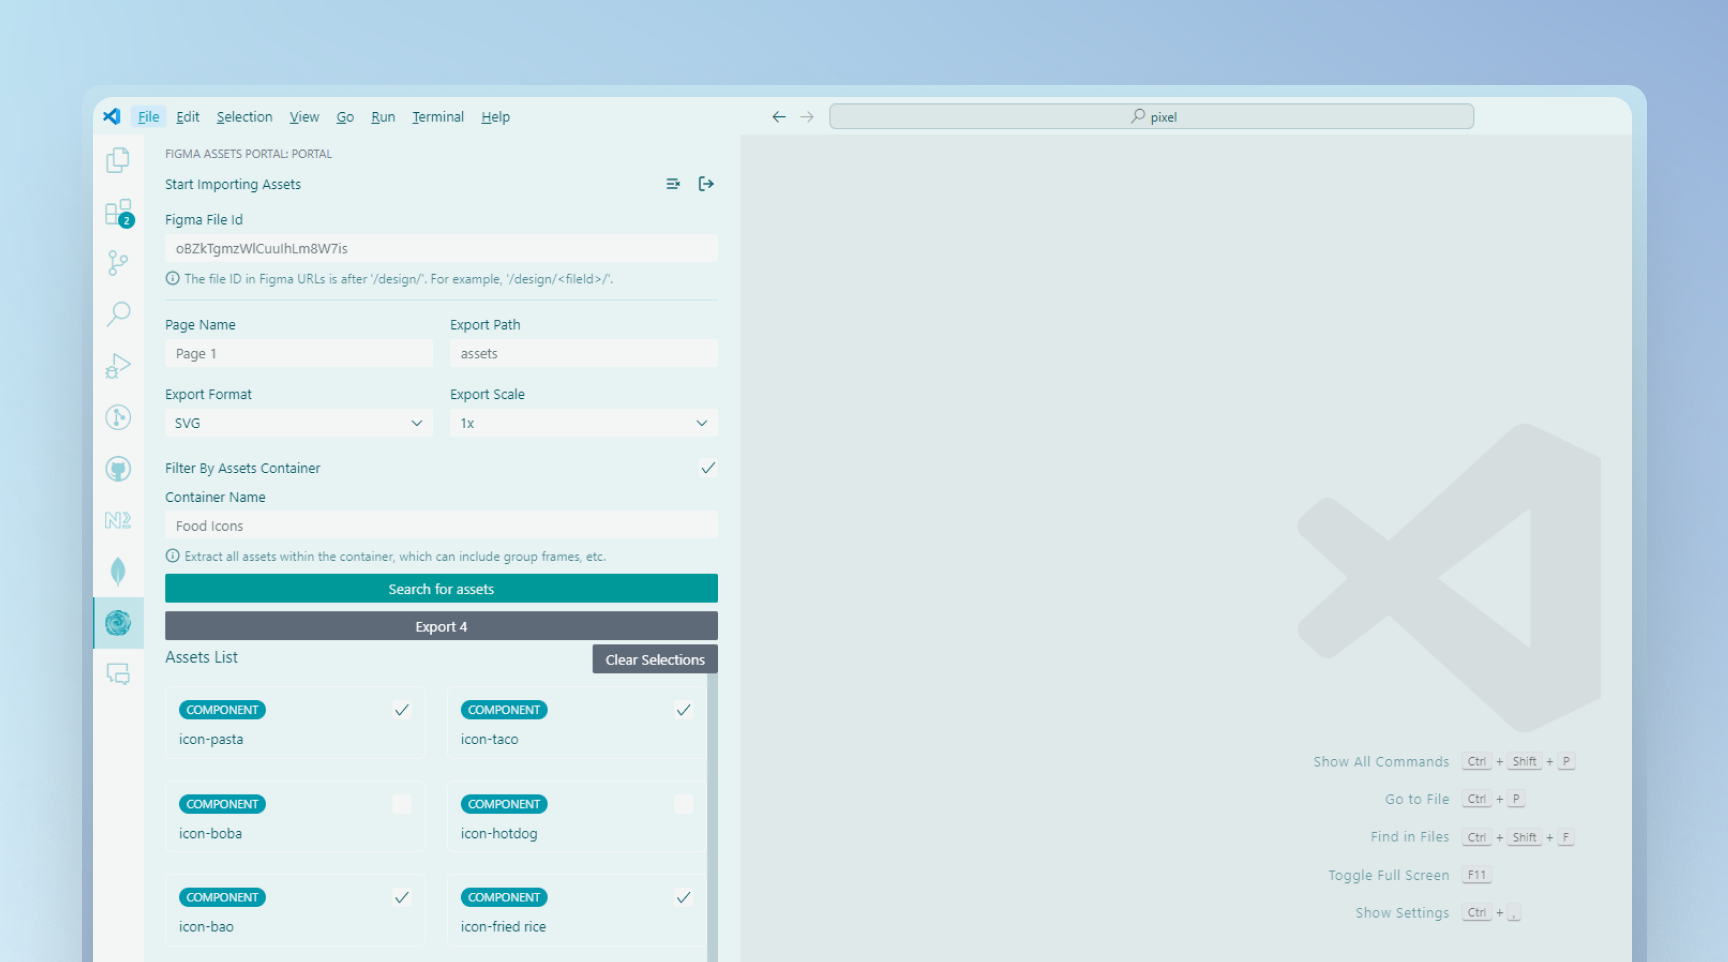Open the Explorer view in activity bar

tap(118, 160)
